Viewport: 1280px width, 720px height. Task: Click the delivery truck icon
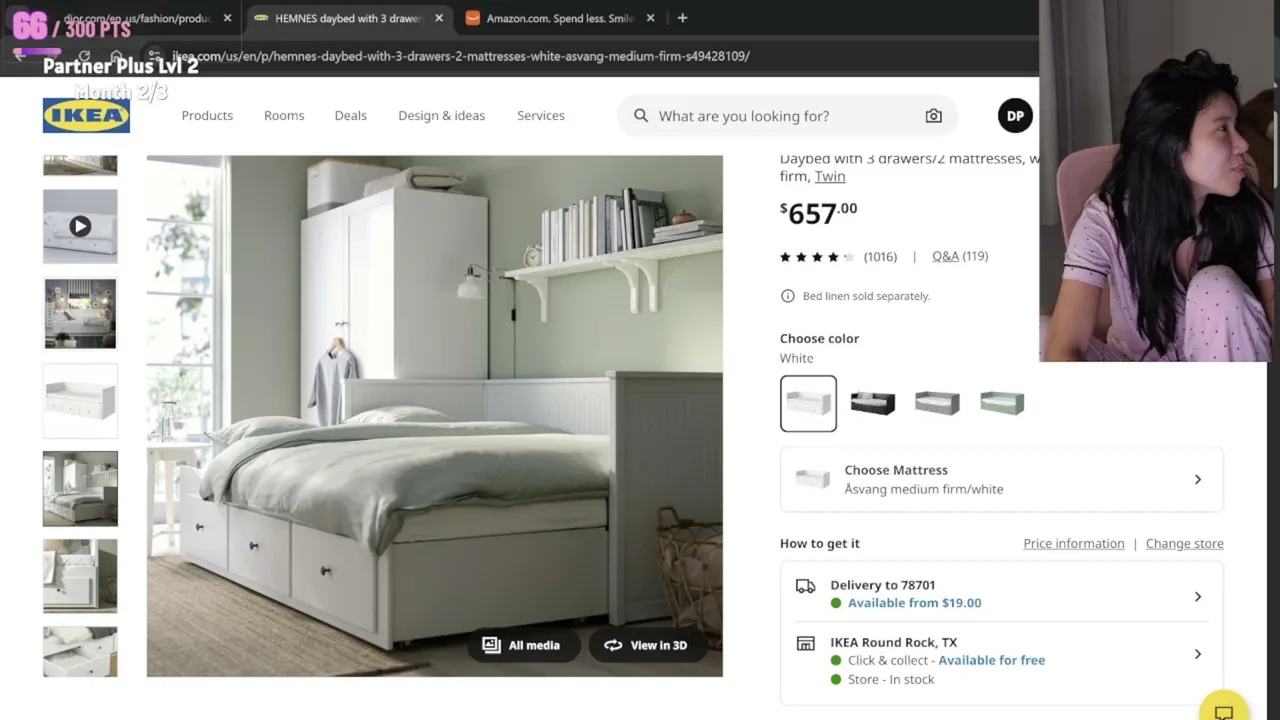click(x=805, y=586)
